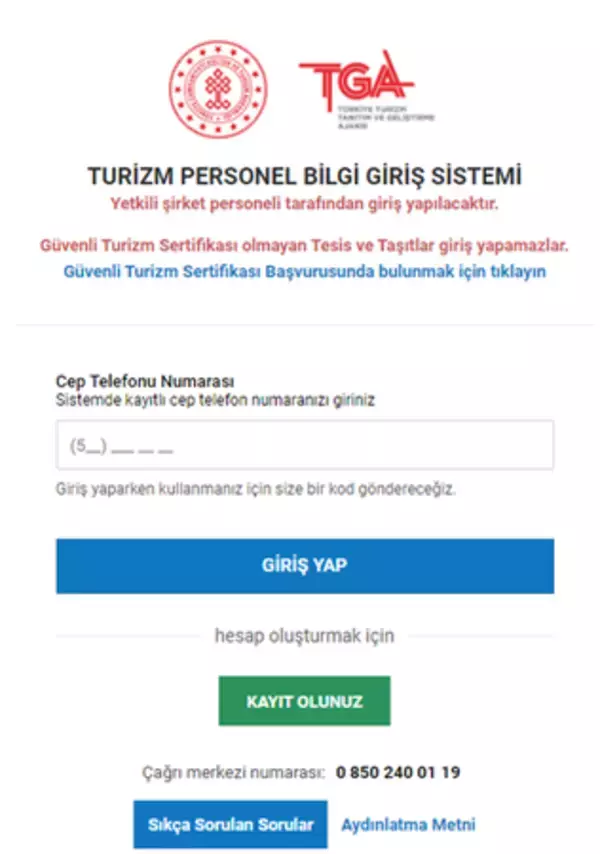The height and width of the screenshot is (854, 600).
Task: Click the red 'Yetkili şirket personeli' notice
Action: (x=304, y=204)
